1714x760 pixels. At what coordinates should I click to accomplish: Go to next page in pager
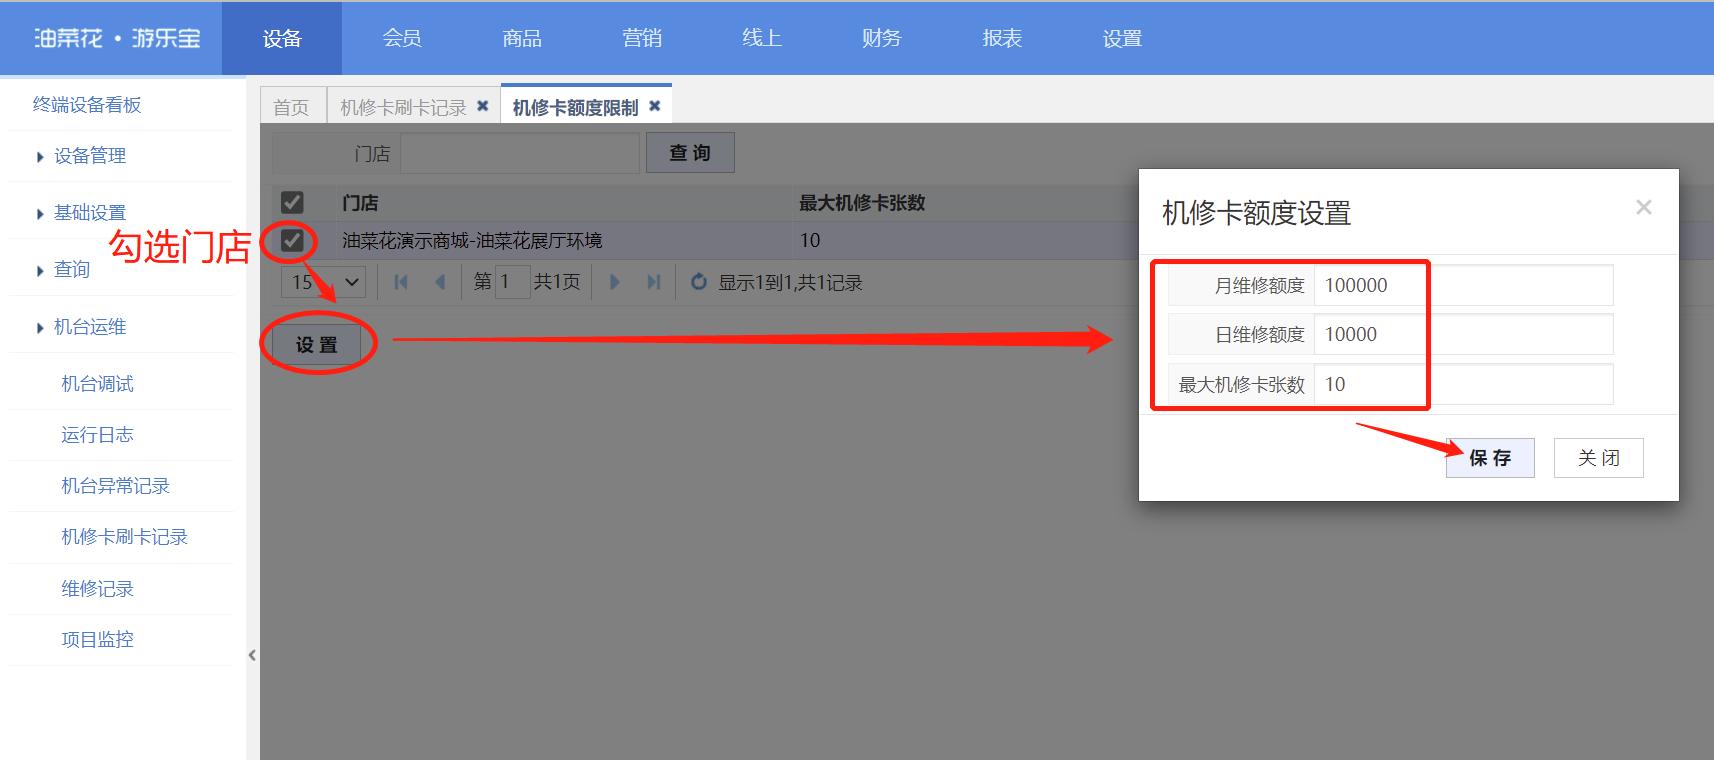(x=615, y=282)
